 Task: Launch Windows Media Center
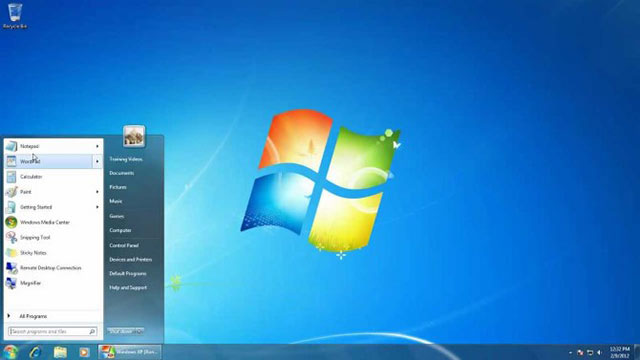coord(53,222)
